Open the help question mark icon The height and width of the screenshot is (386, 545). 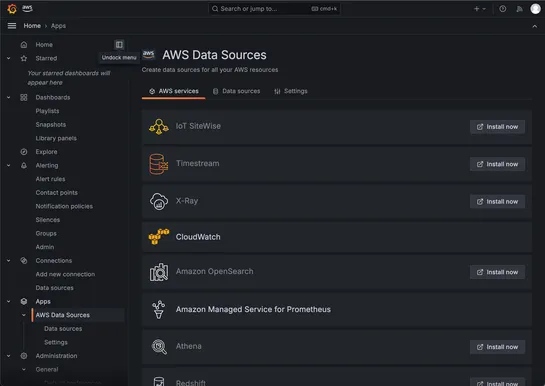(x=503, y=9)
